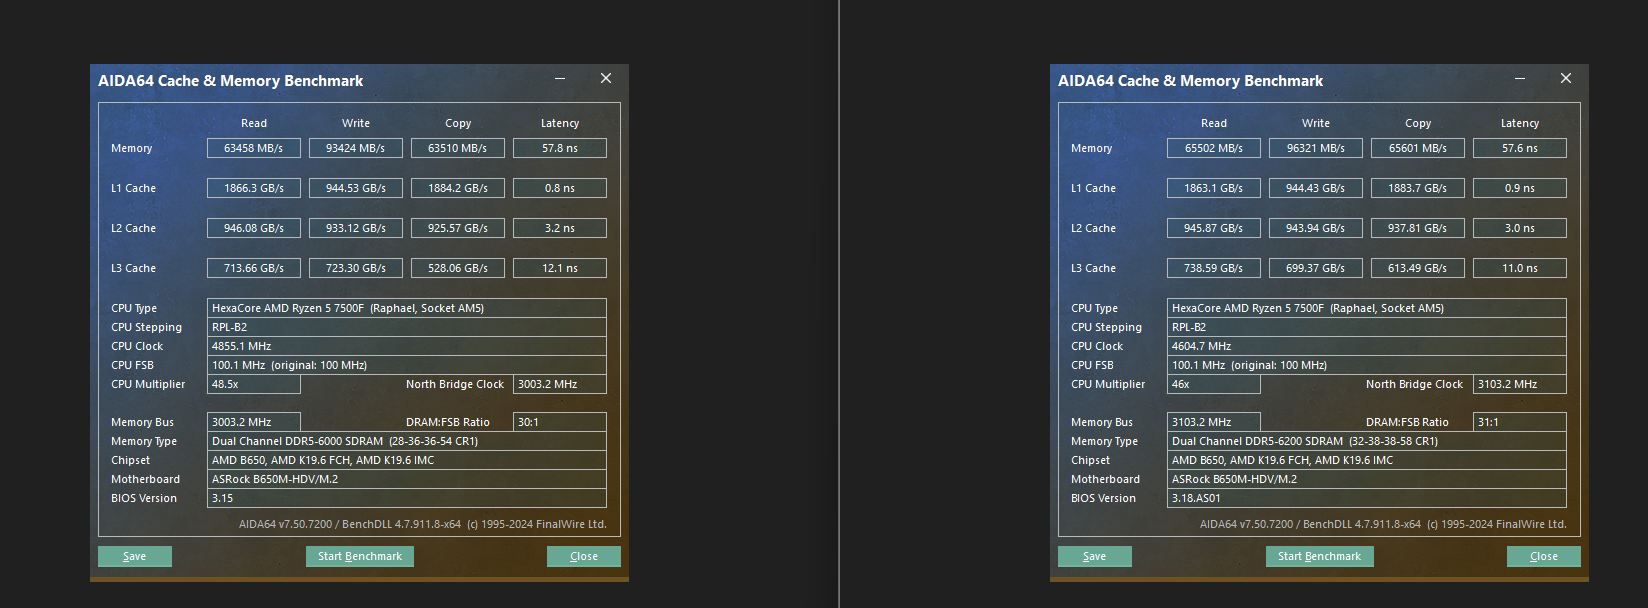
Task: Select Memory Latency value 57.6 ns
Action: (1520, 148)
